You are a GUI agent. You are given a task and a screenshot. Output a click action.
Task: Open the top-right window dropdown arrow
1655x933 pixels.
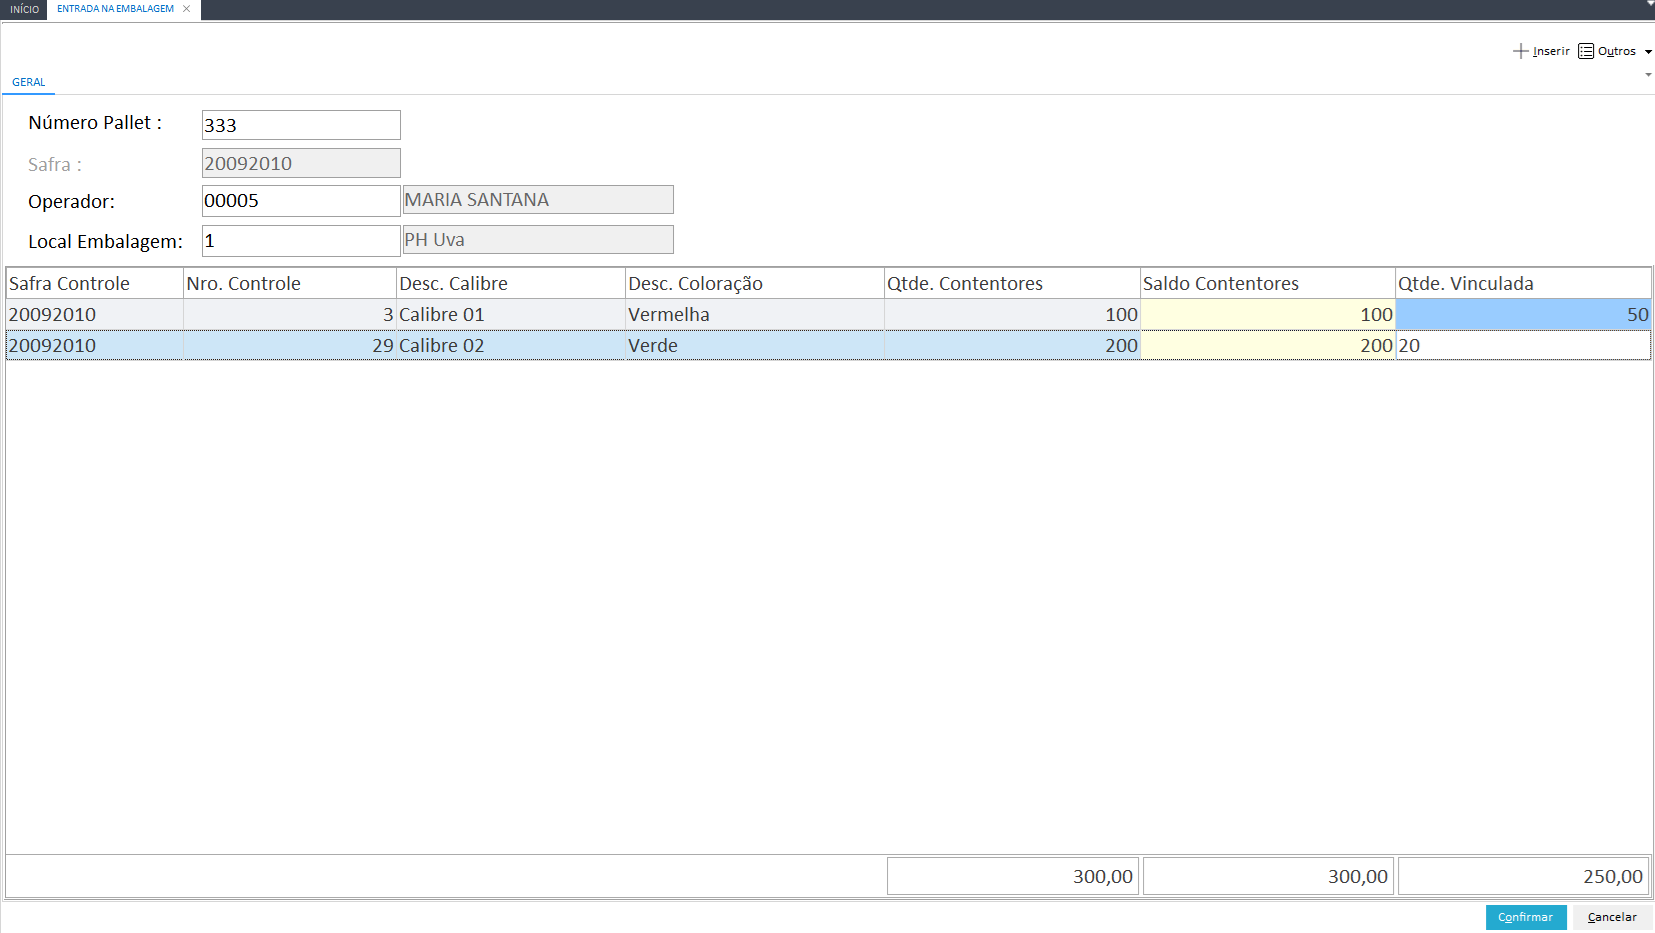1650,4
